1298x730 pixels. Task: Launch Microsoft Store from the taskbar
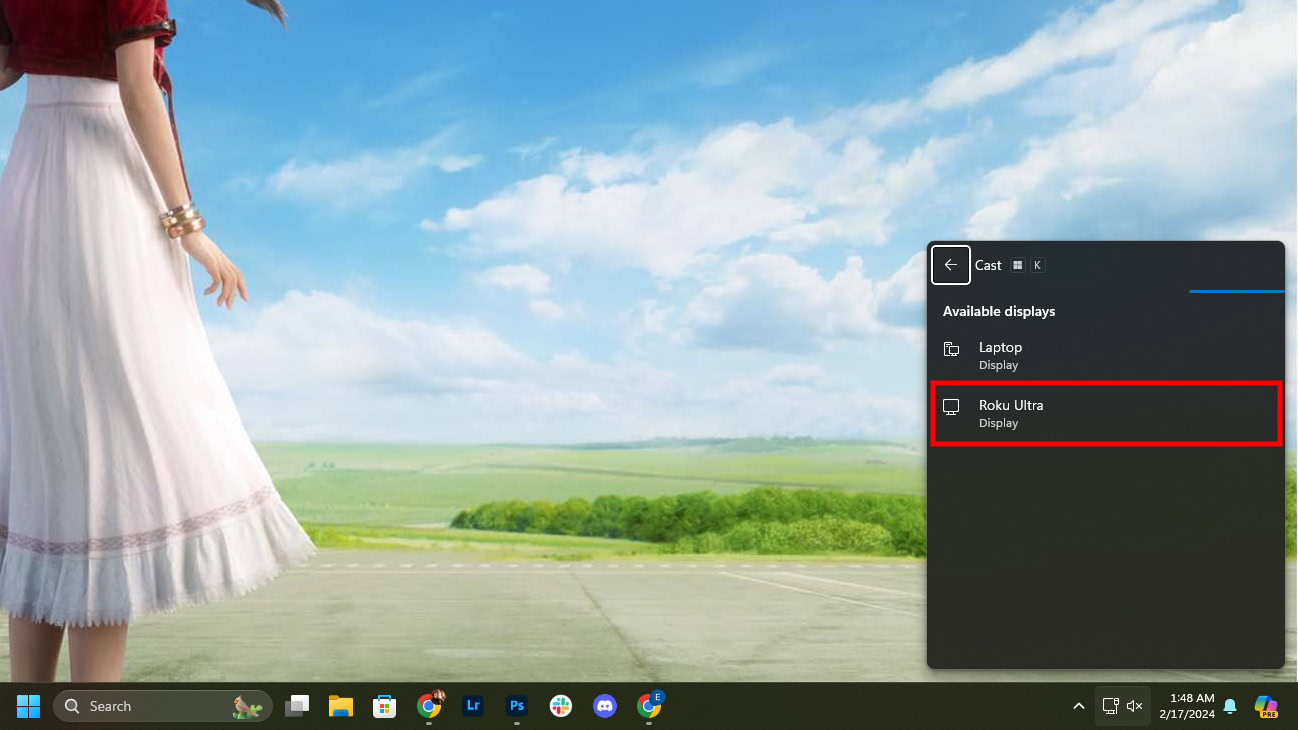385,706
